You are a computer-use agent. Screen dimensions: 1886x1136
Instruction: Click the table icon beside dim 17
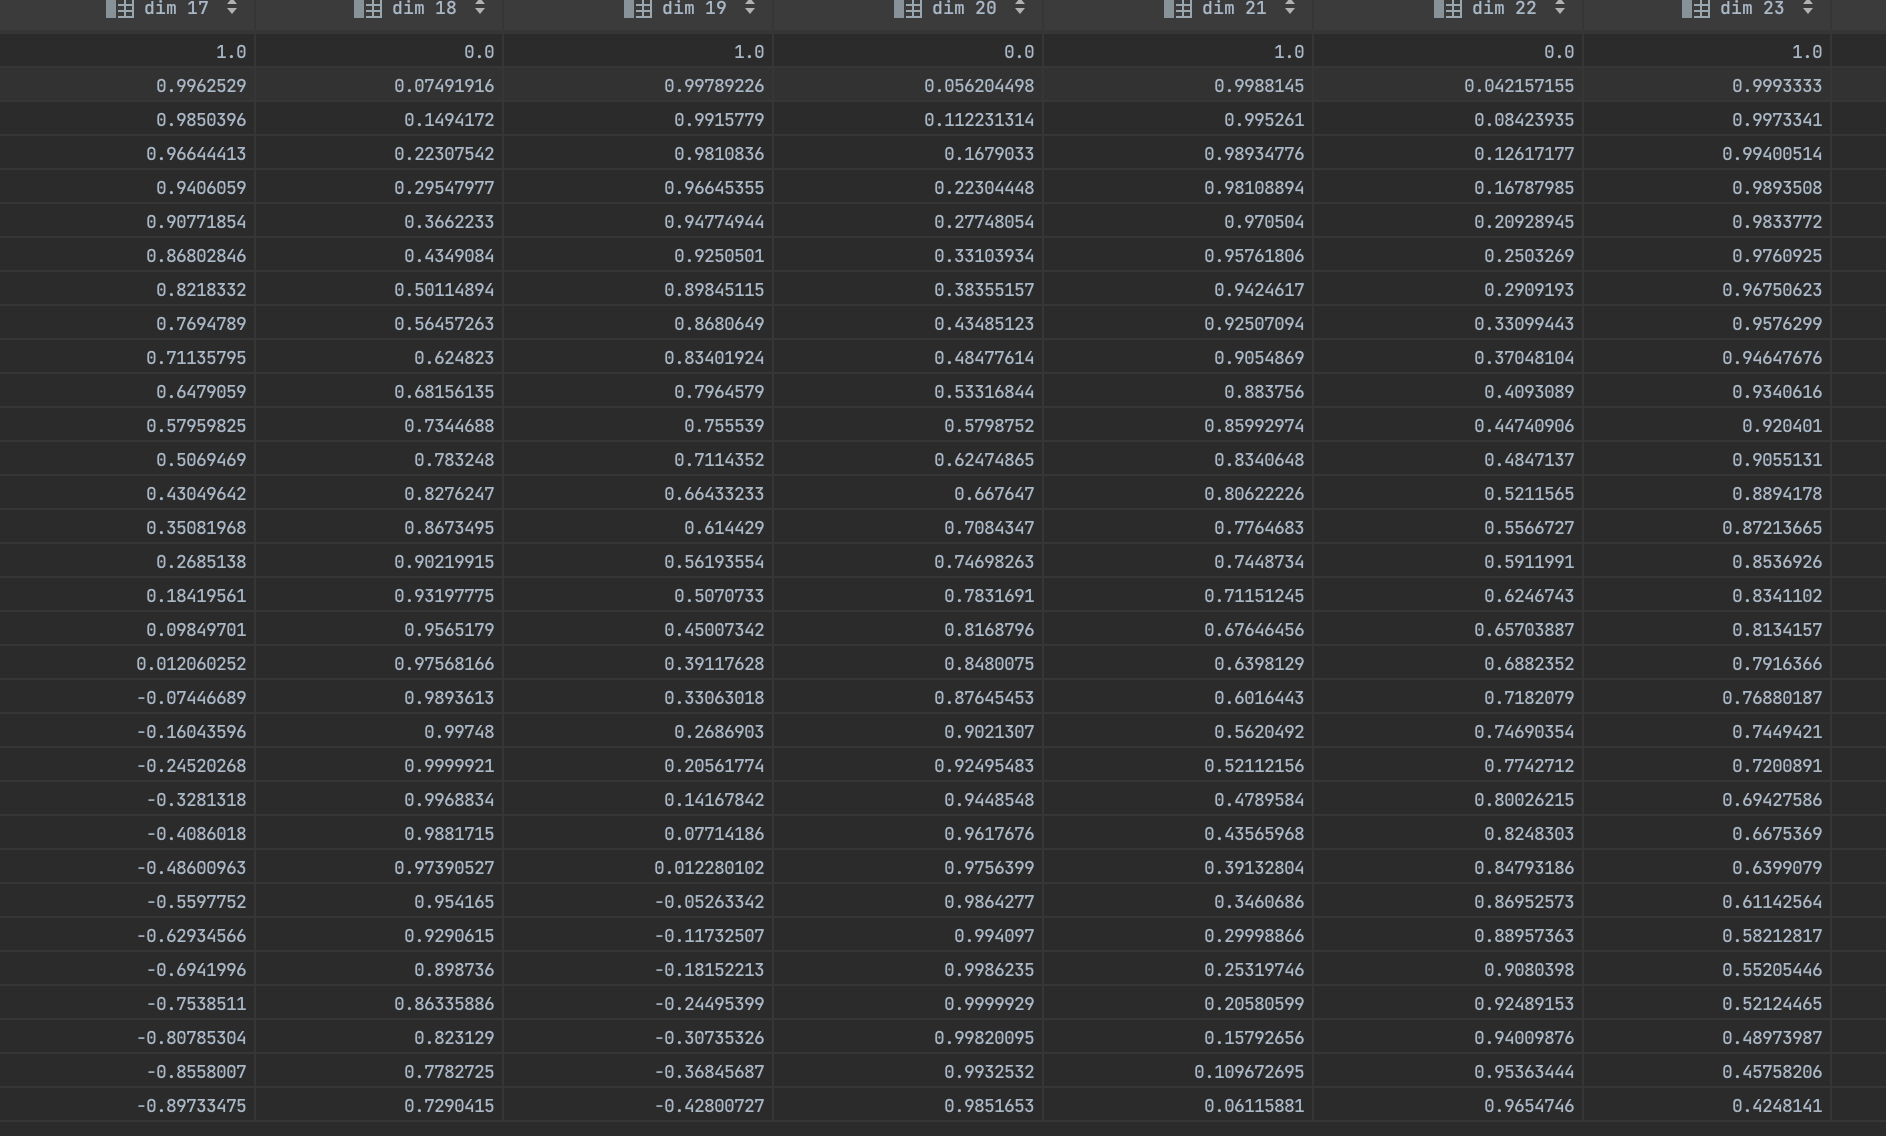click(x=120, y=9)
